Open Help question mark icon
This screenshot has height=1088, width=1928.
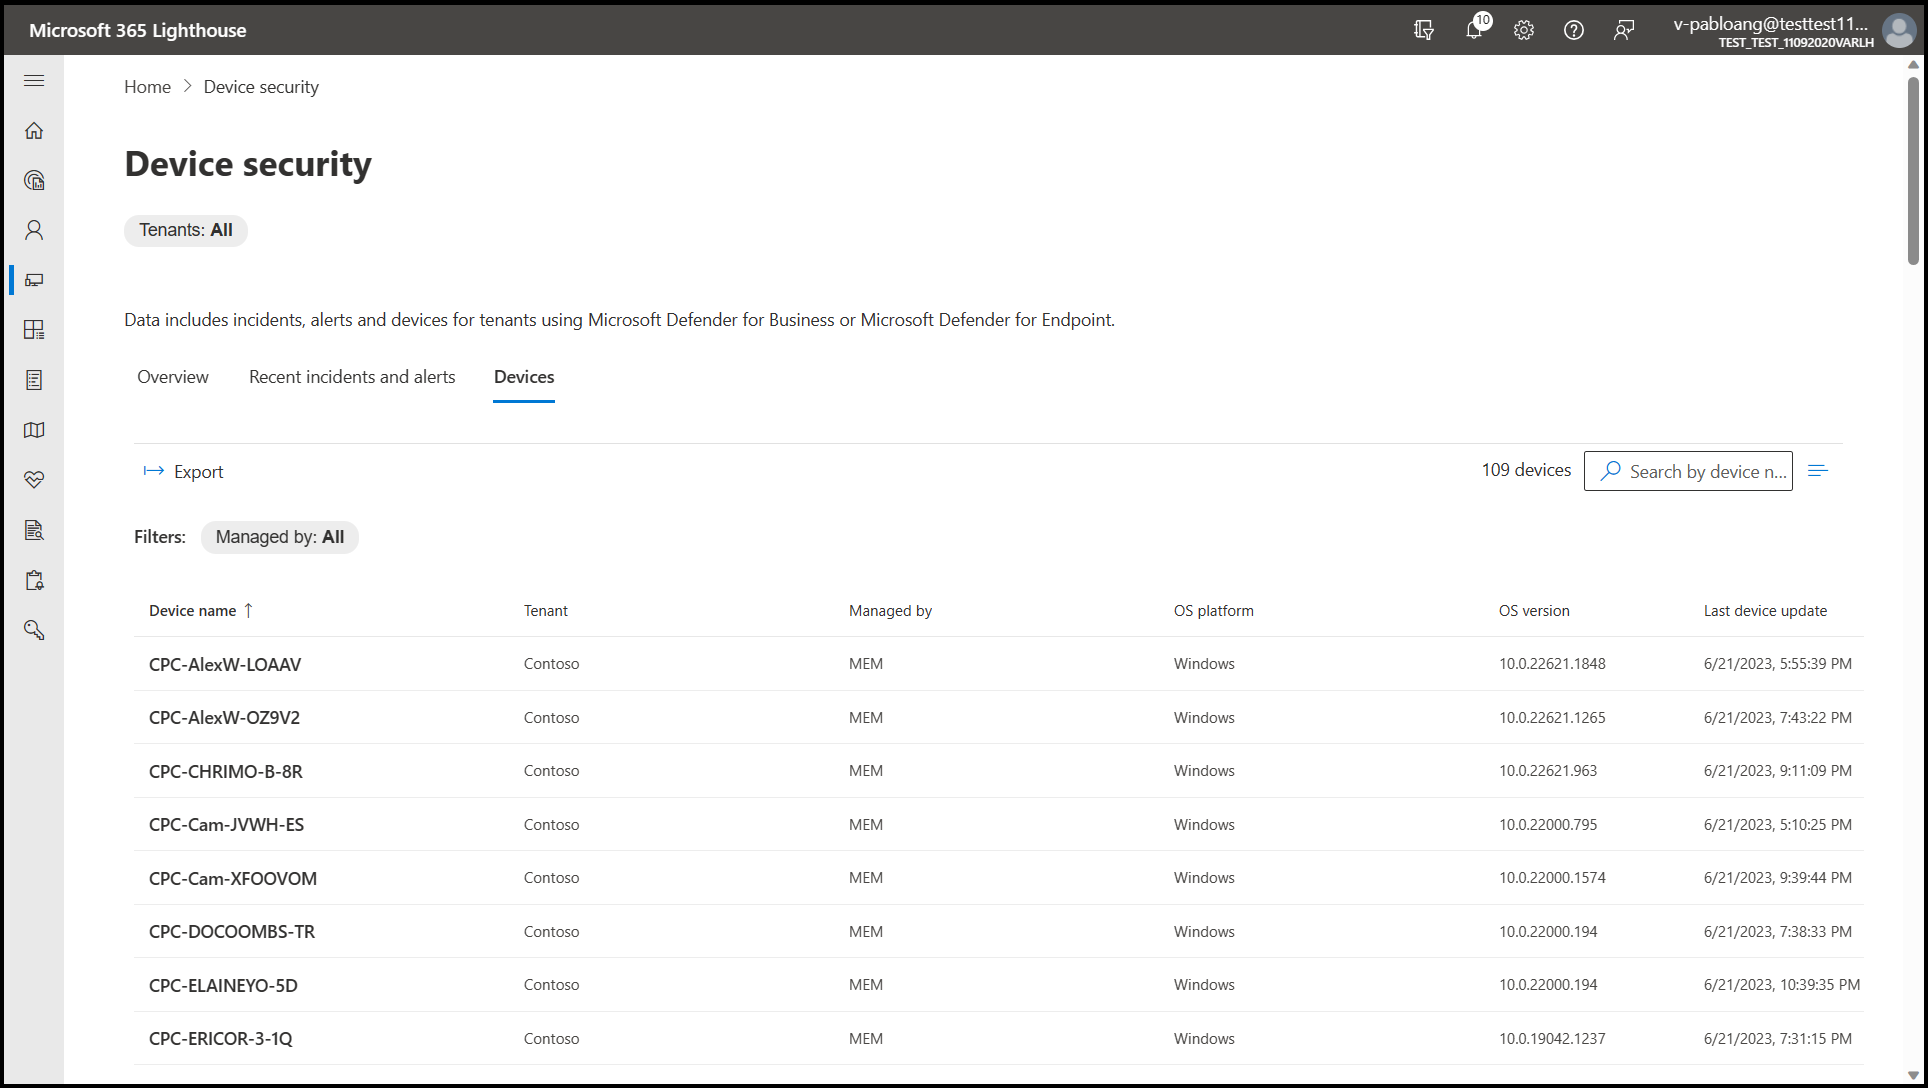[x=1574, y=30]
